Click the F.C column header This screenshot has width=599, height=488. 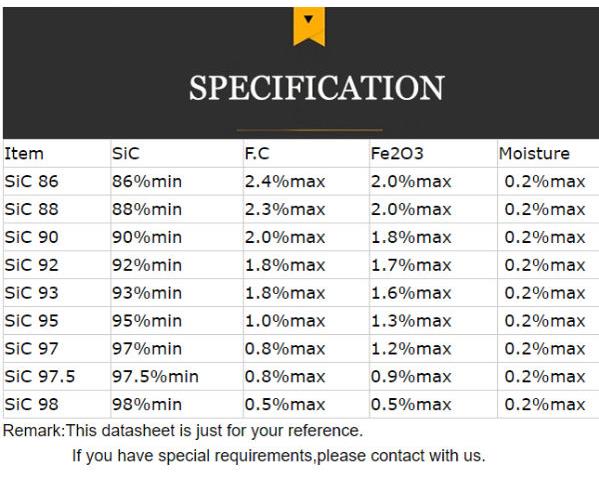[257, 154]
